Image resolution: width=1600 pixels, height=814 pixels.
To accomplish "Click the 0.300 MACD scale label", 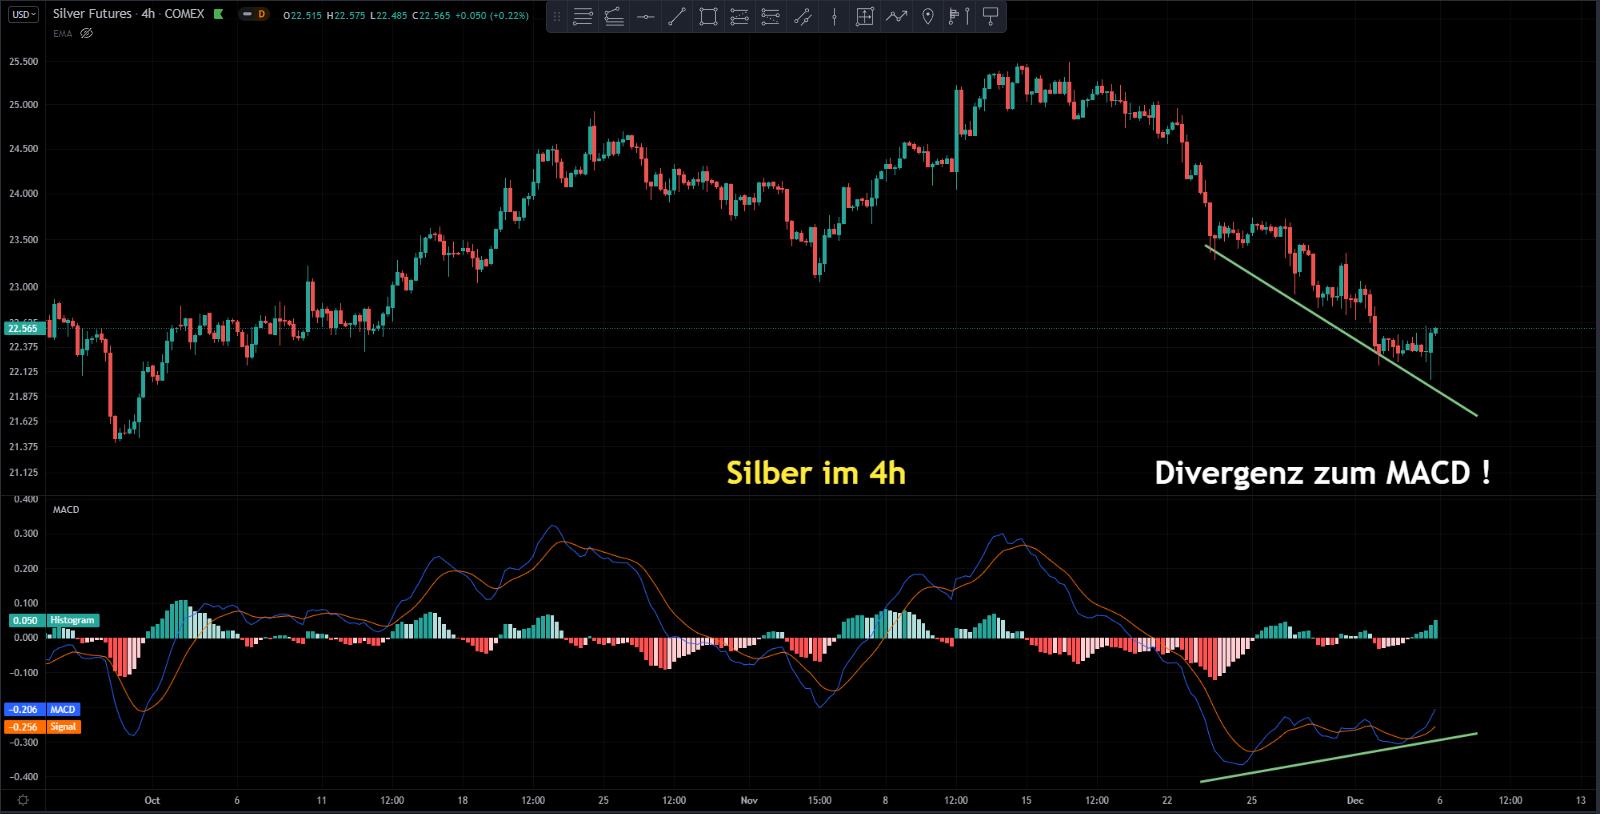I will click(26, 534).
